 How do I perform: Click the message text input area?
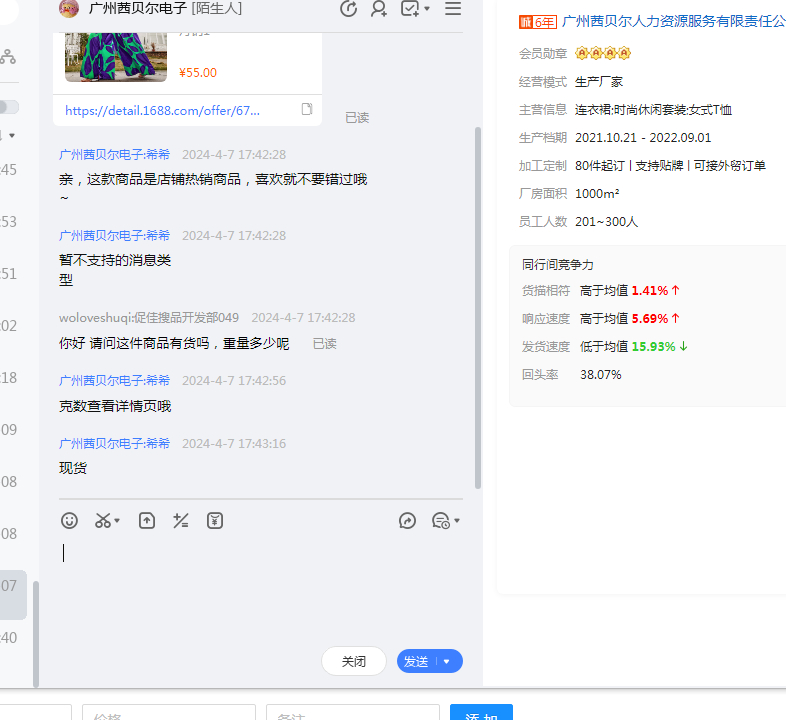260,590
